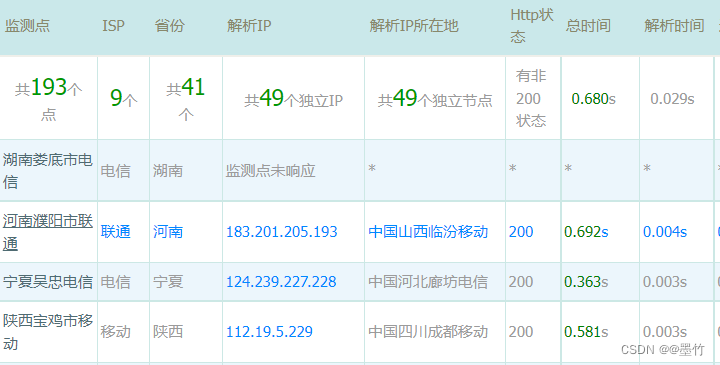This screenshot has width=720, height=365.
Task: Click IP 112.19.5.229
Action: 269,332
